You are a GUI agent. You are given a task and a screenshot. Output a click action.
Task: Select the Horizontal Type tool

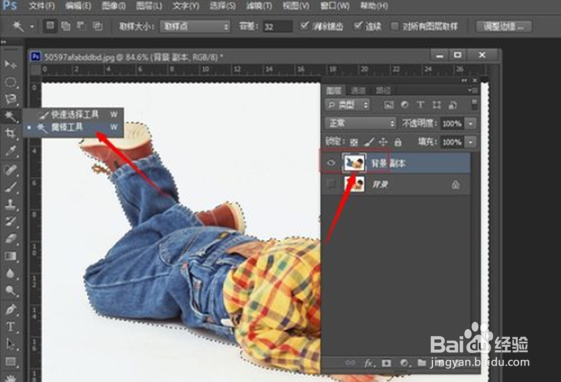[x=10, y=327]
